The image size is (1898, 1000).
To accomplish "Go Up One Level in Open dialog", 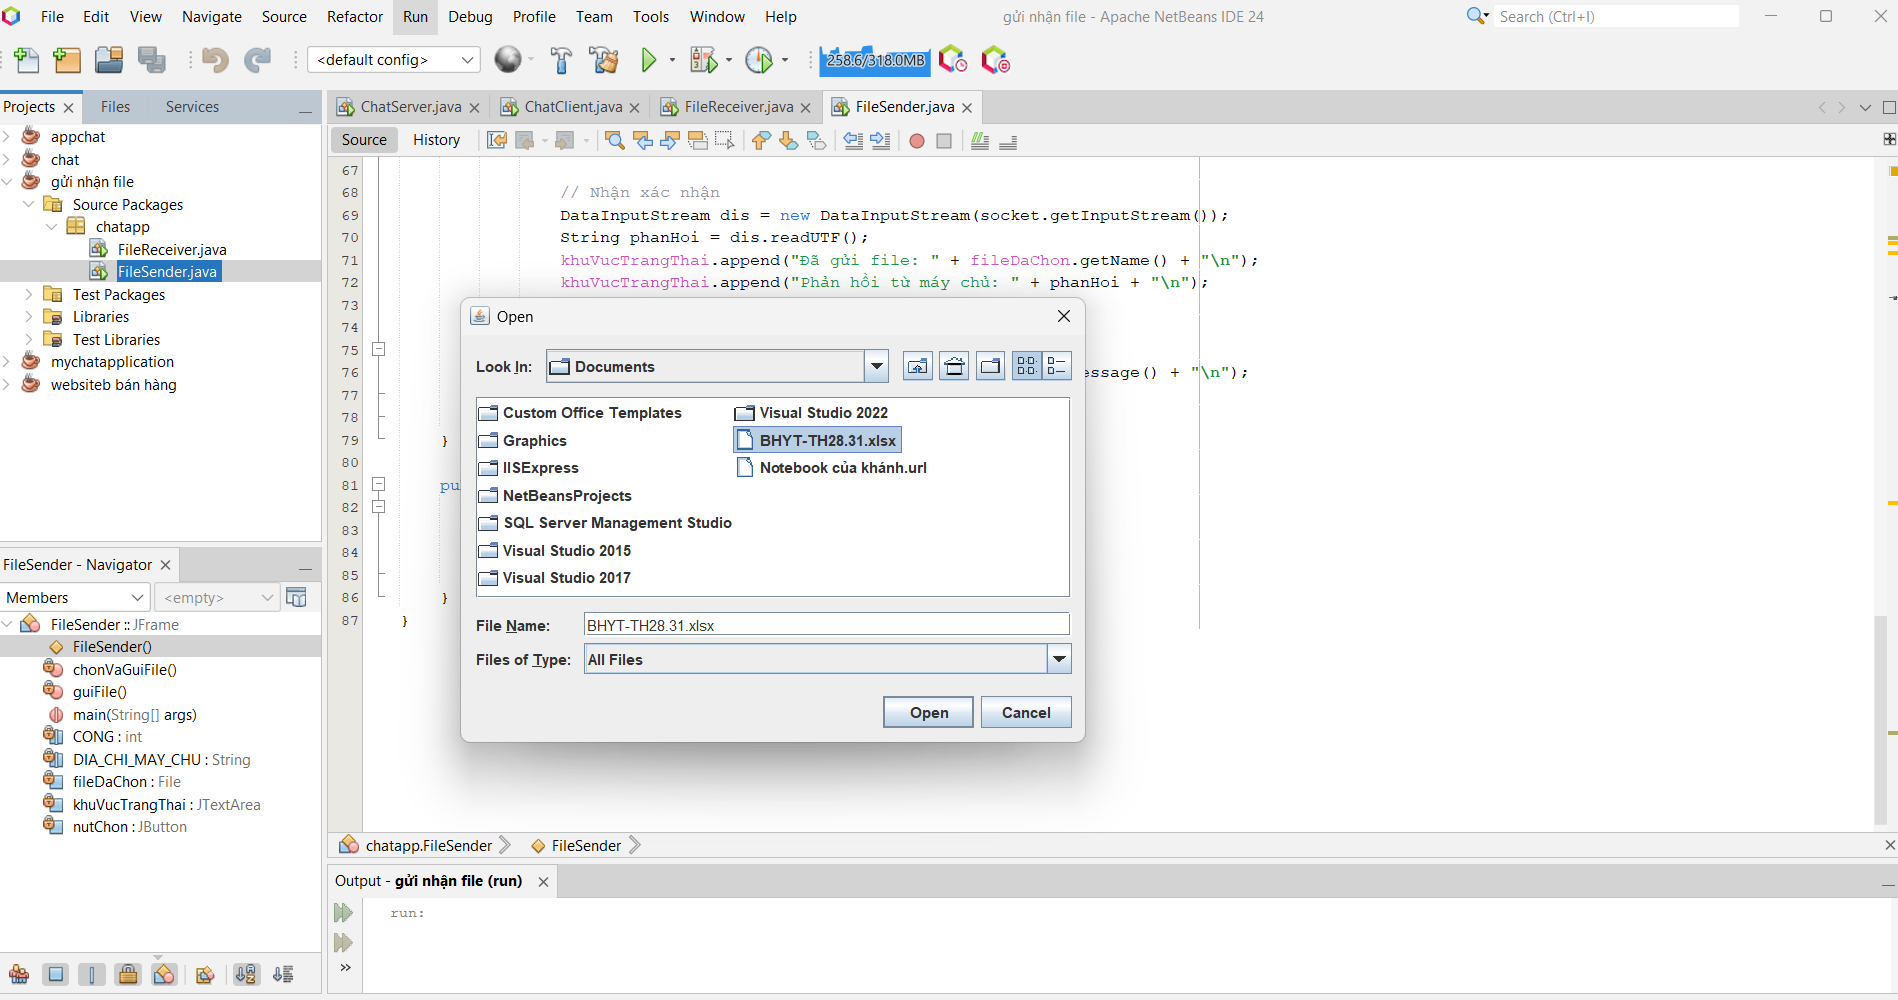I will coord(917,366).
